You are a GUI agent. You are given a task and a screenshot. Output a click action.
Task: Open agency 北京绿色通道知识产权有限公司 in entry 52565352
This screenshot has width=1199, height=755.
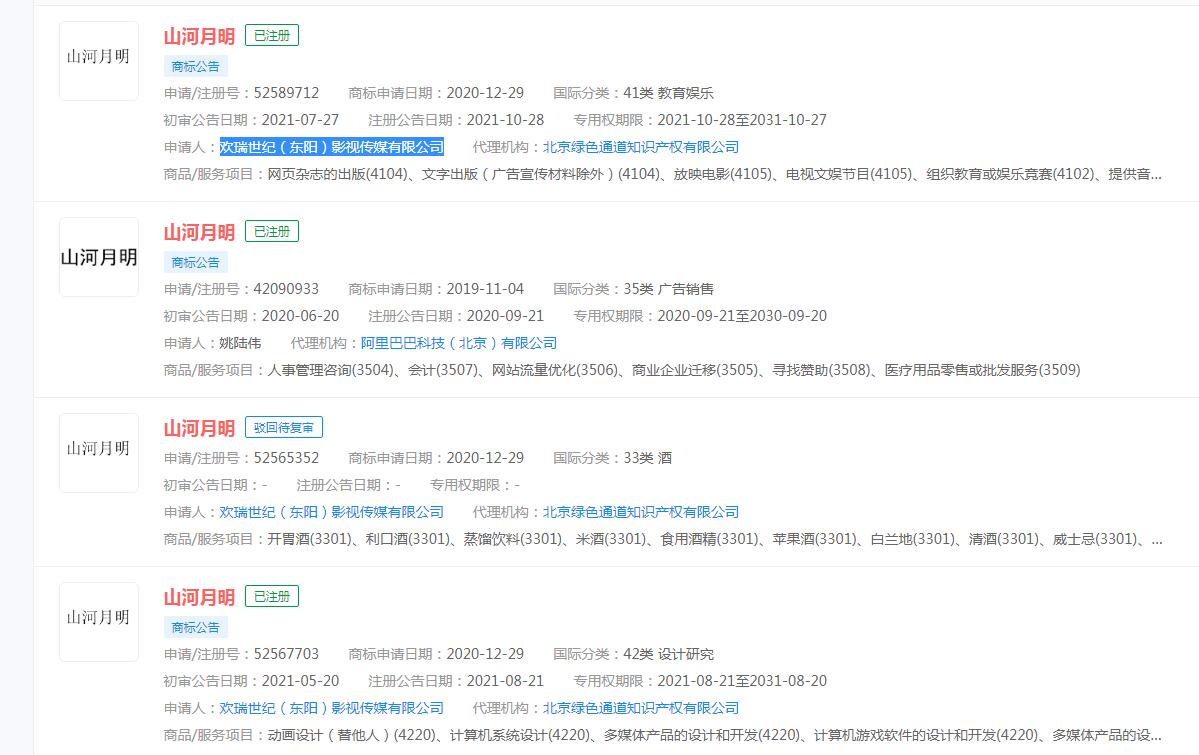[x=641, y=512]
